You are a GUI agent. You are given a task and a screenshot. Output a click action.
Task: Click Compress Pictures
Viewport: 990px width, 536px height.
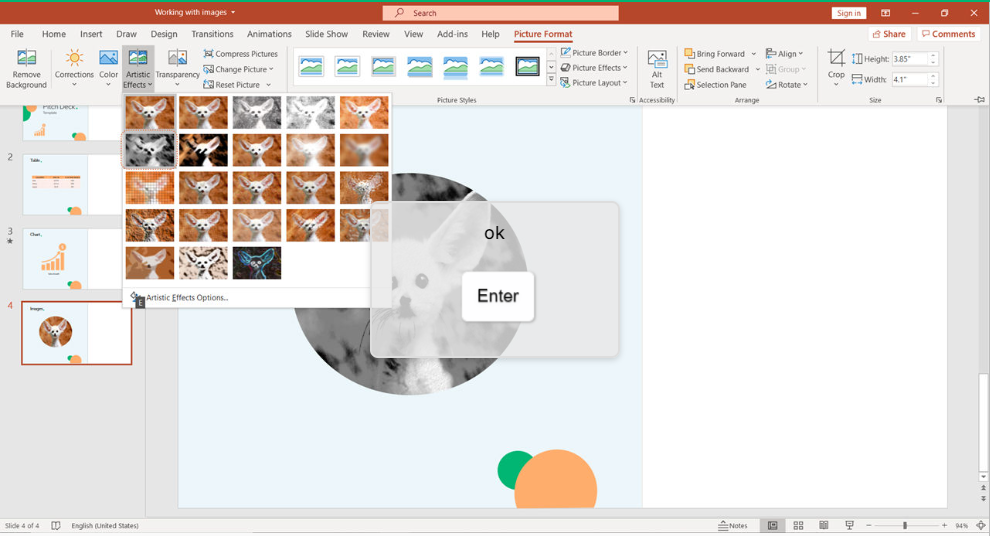pos(241,54)
